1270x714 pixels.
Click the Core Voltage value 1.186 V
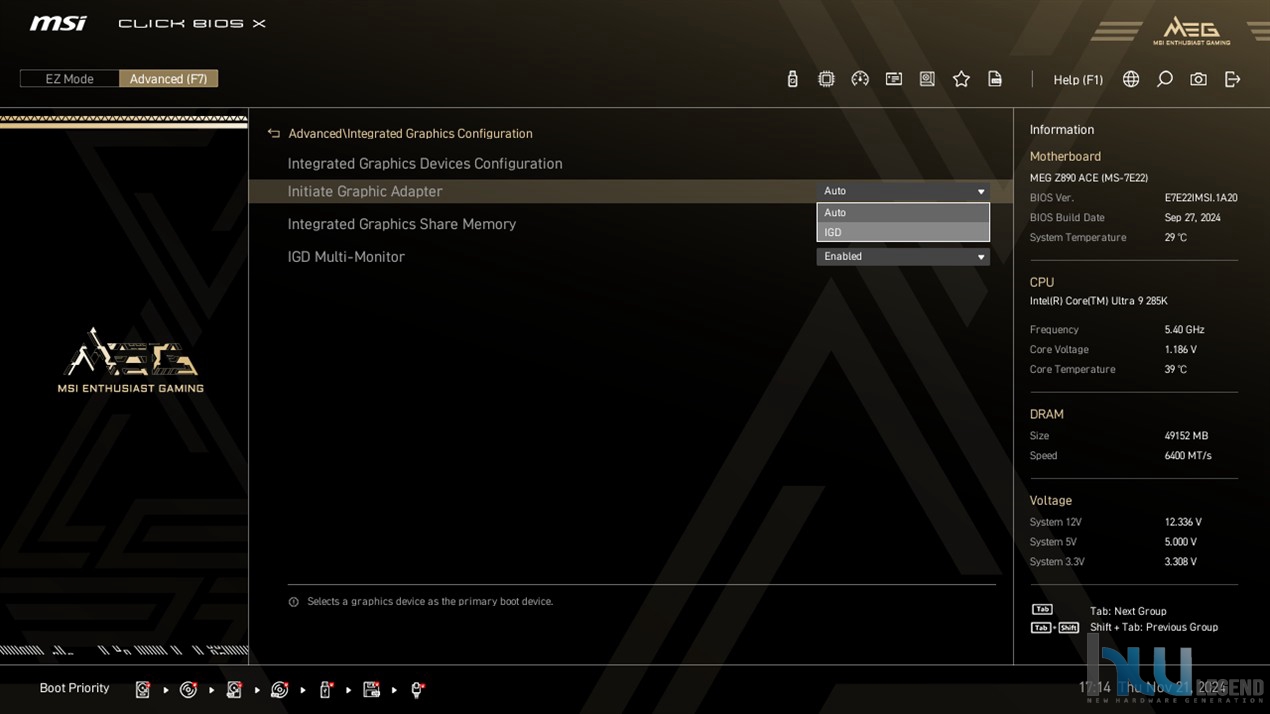[x=1181, y=350]
